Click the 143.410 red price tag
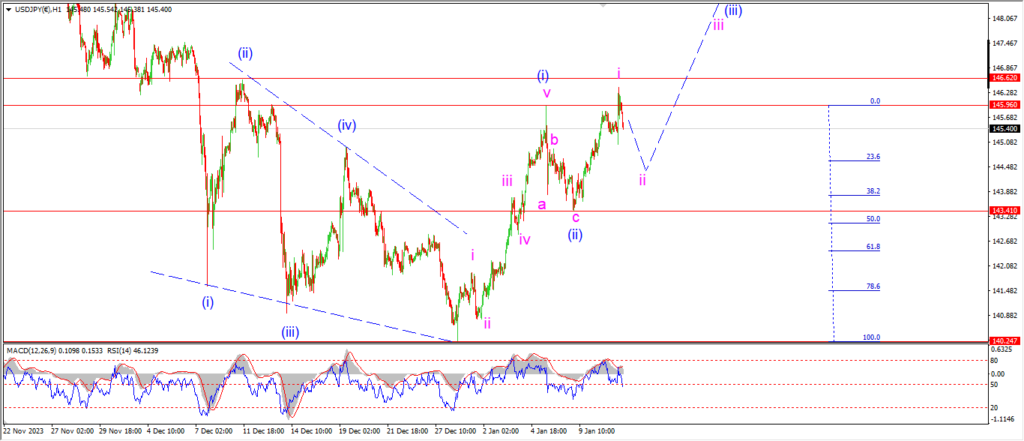Viewport: 1024px width, 441px height. [1004, 211]
